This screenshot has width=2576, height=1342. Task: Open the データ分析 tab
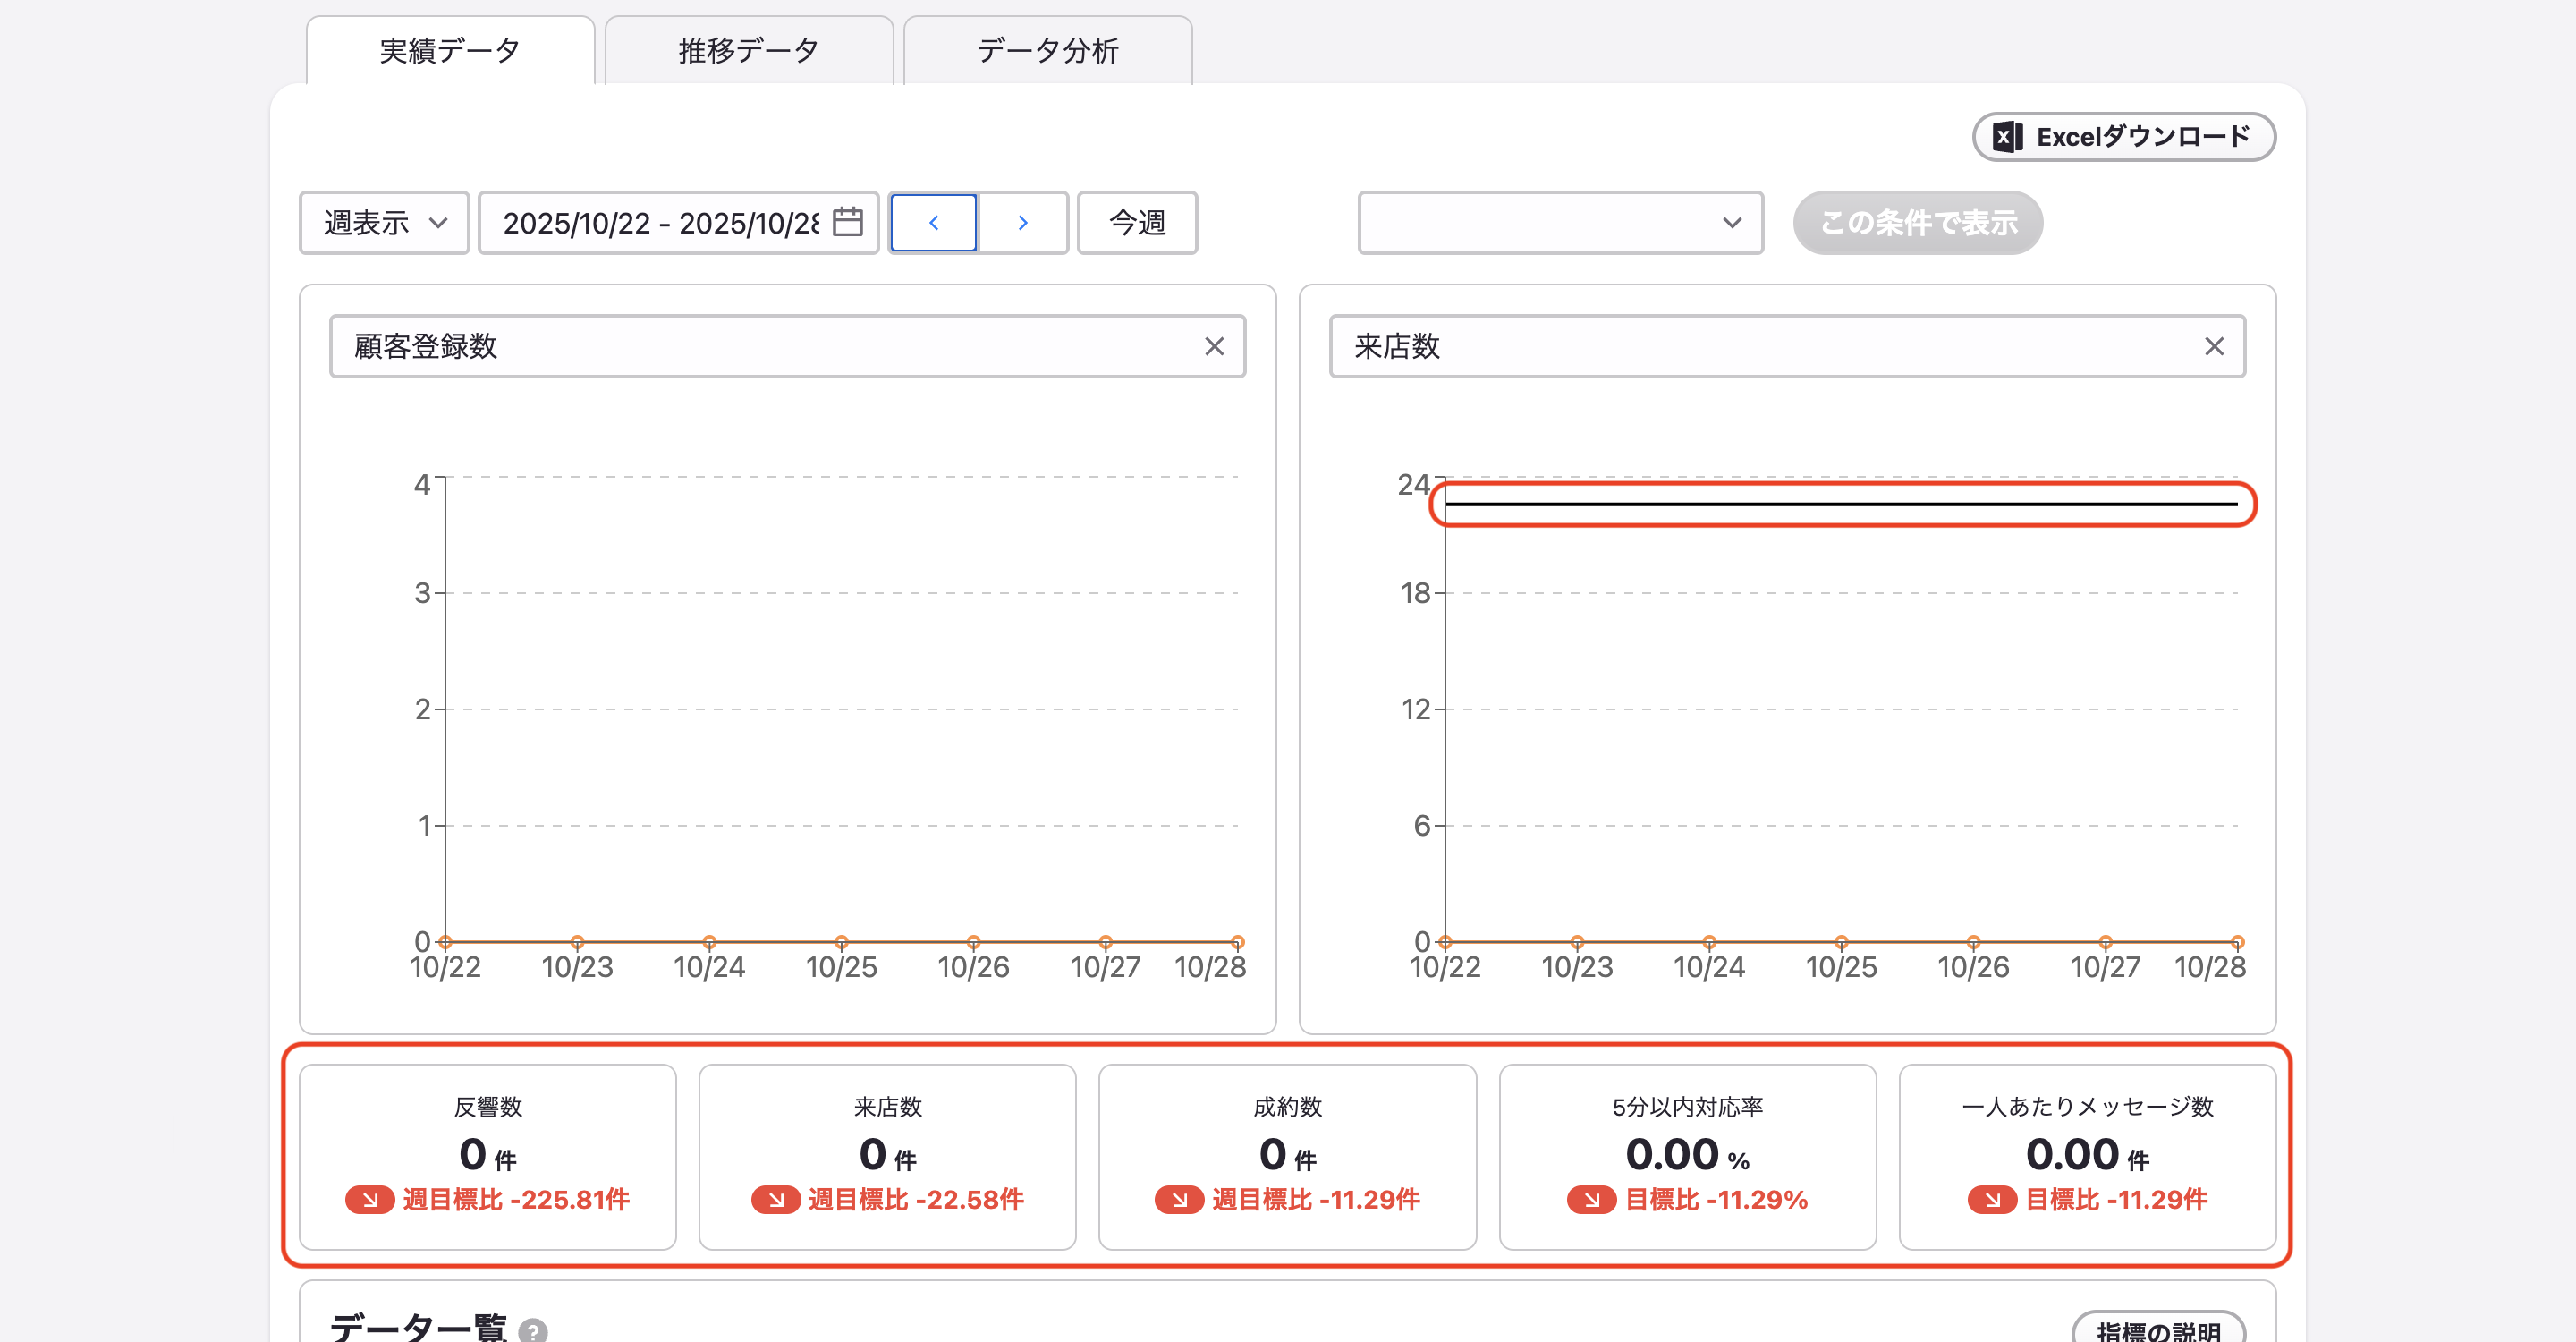pos(1047,50)
